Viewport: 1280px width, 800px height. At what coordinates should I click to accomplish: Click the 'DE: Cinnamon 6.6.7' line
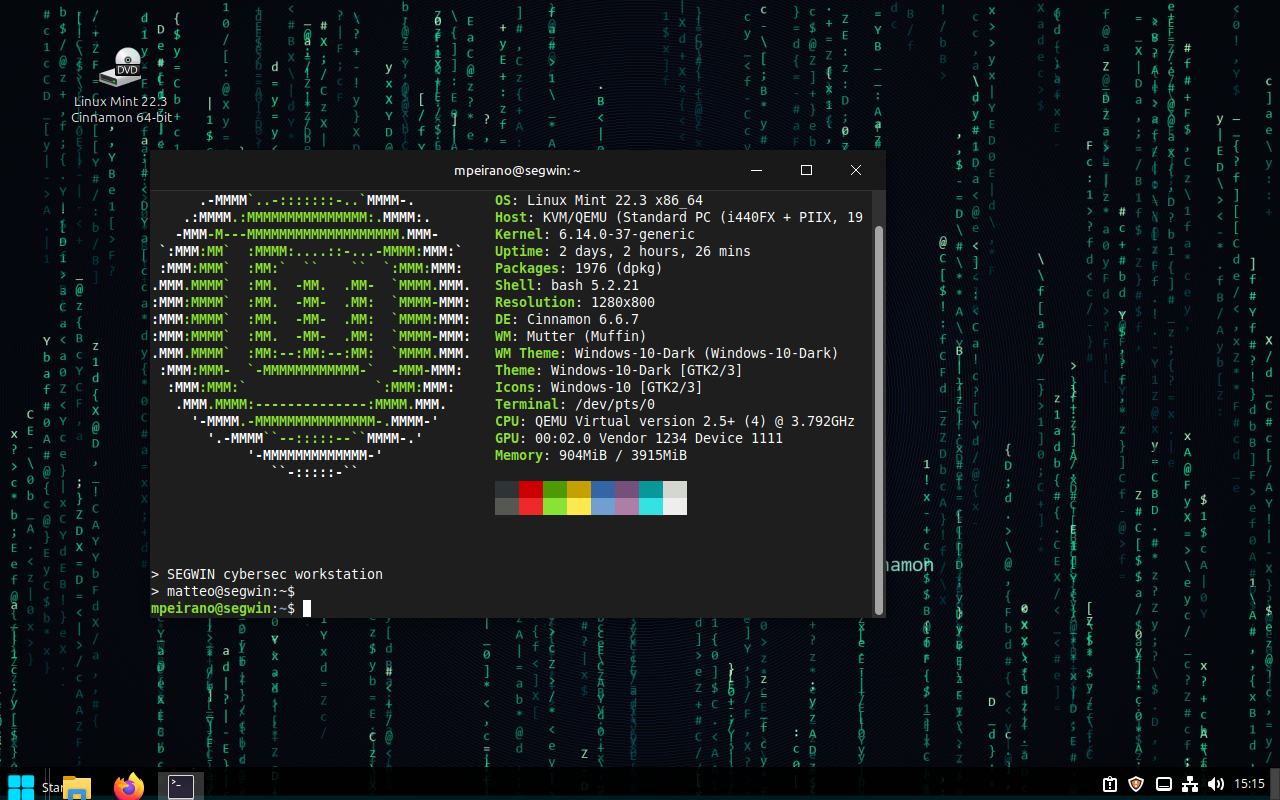point(567,319)
